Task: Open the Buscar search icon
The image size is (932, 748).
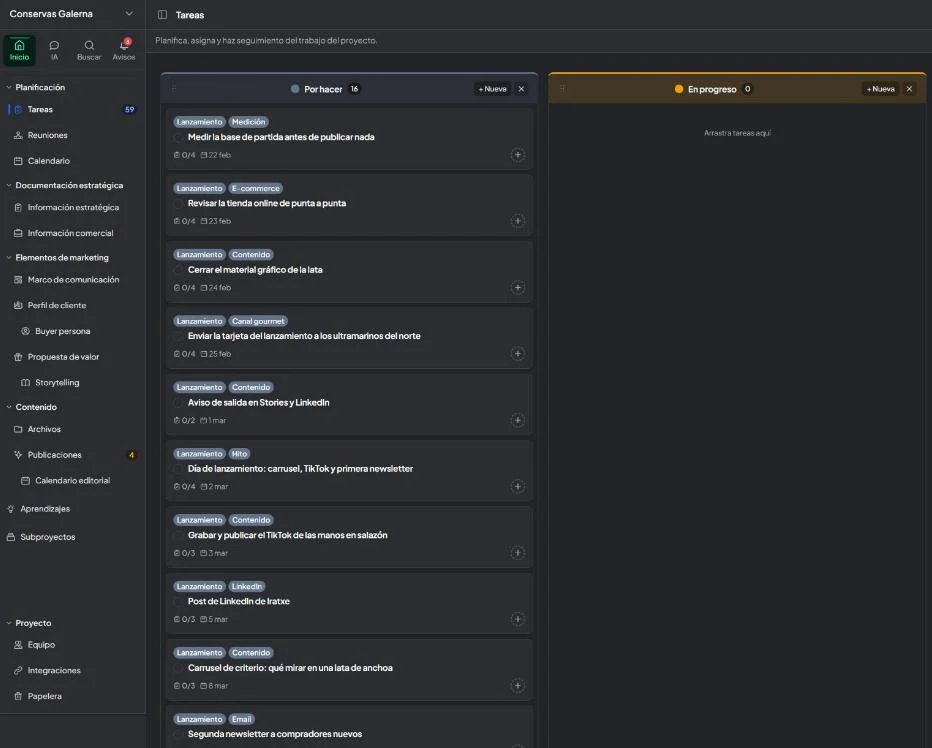Action: [89, 50]
